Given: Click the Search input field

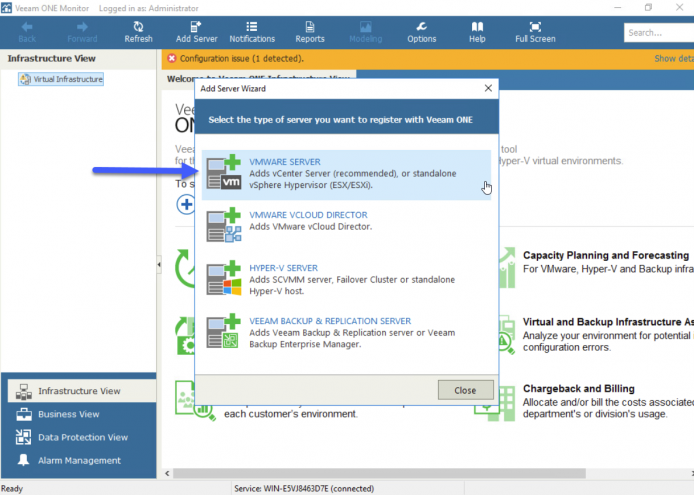Looking at the screenshot, I should [659, 33].
